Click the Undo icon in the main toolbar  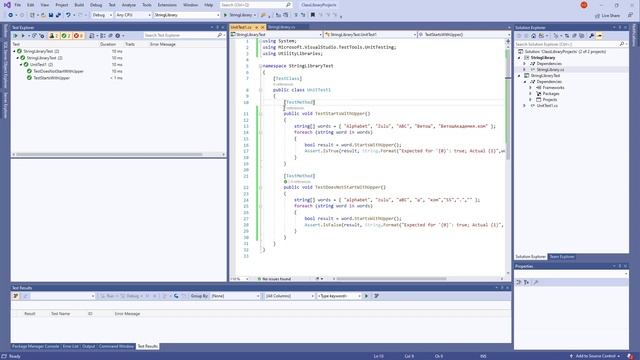click(68, 15)
